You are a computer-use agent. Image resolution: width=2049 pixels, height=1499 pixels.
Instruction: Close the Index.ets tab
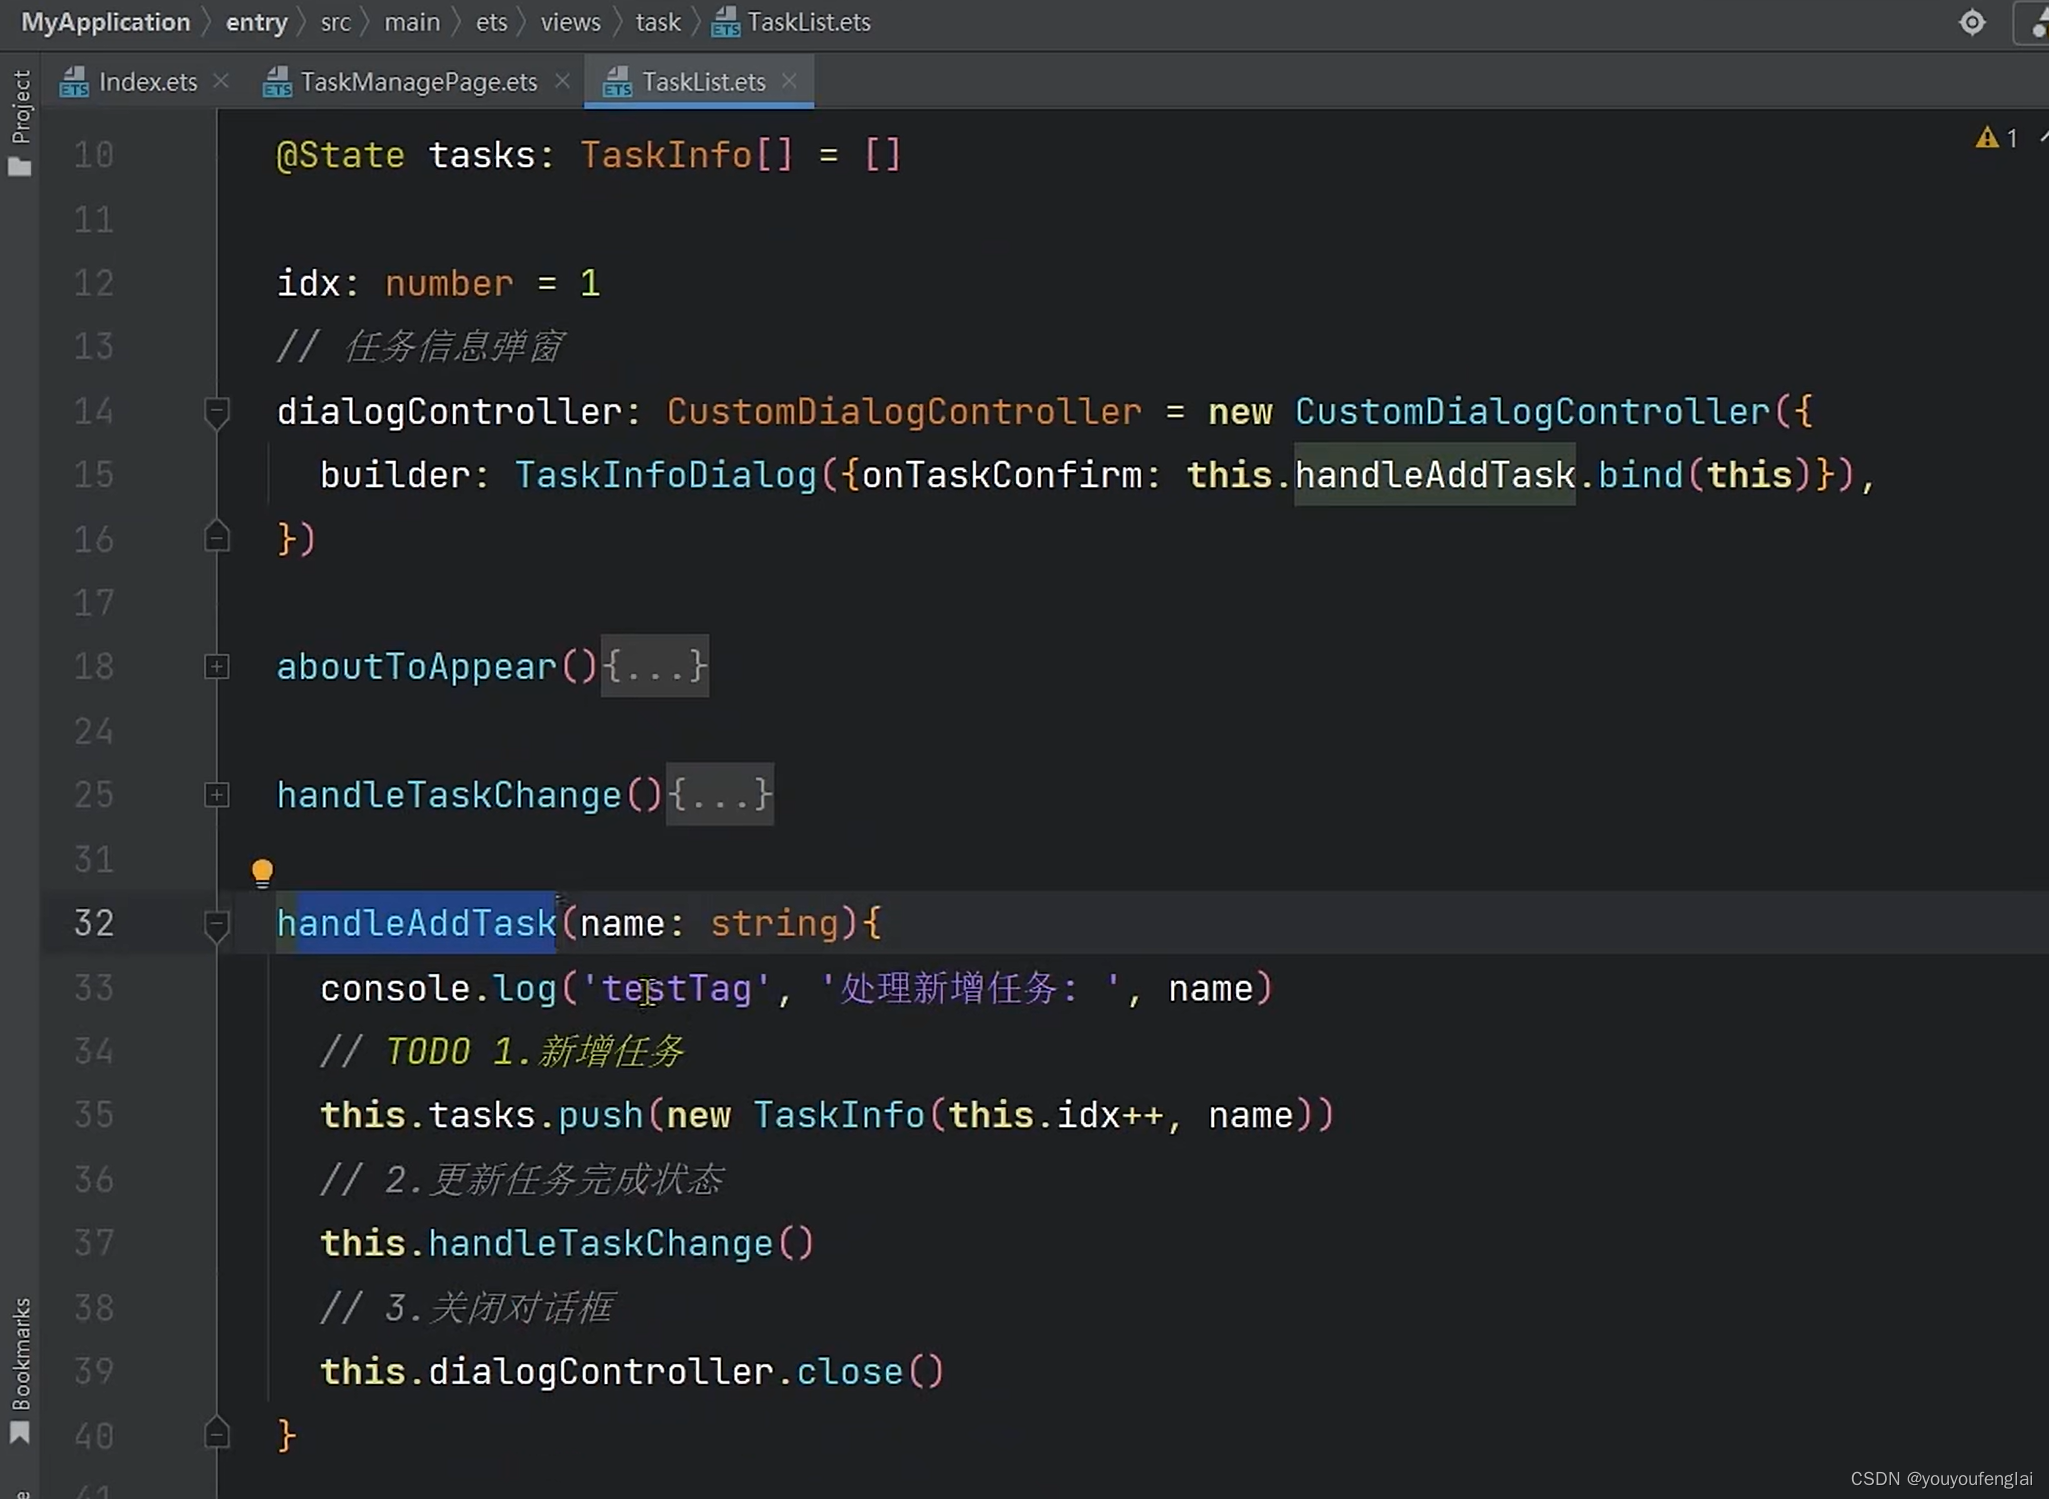coord(221,81)
